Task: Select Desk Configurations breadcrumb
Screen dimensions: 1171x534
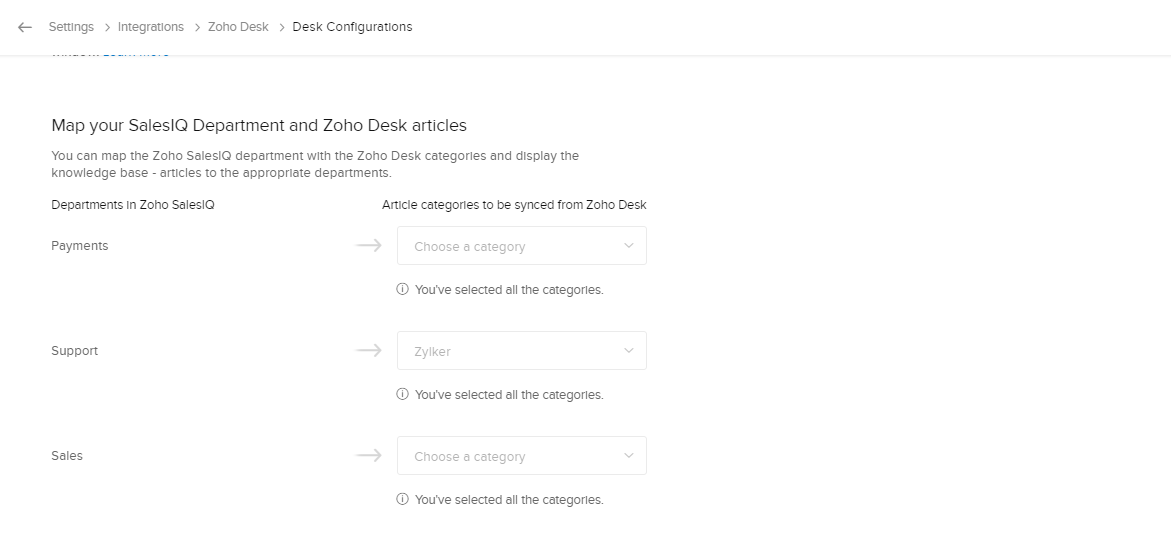Action: click(352, 27)
